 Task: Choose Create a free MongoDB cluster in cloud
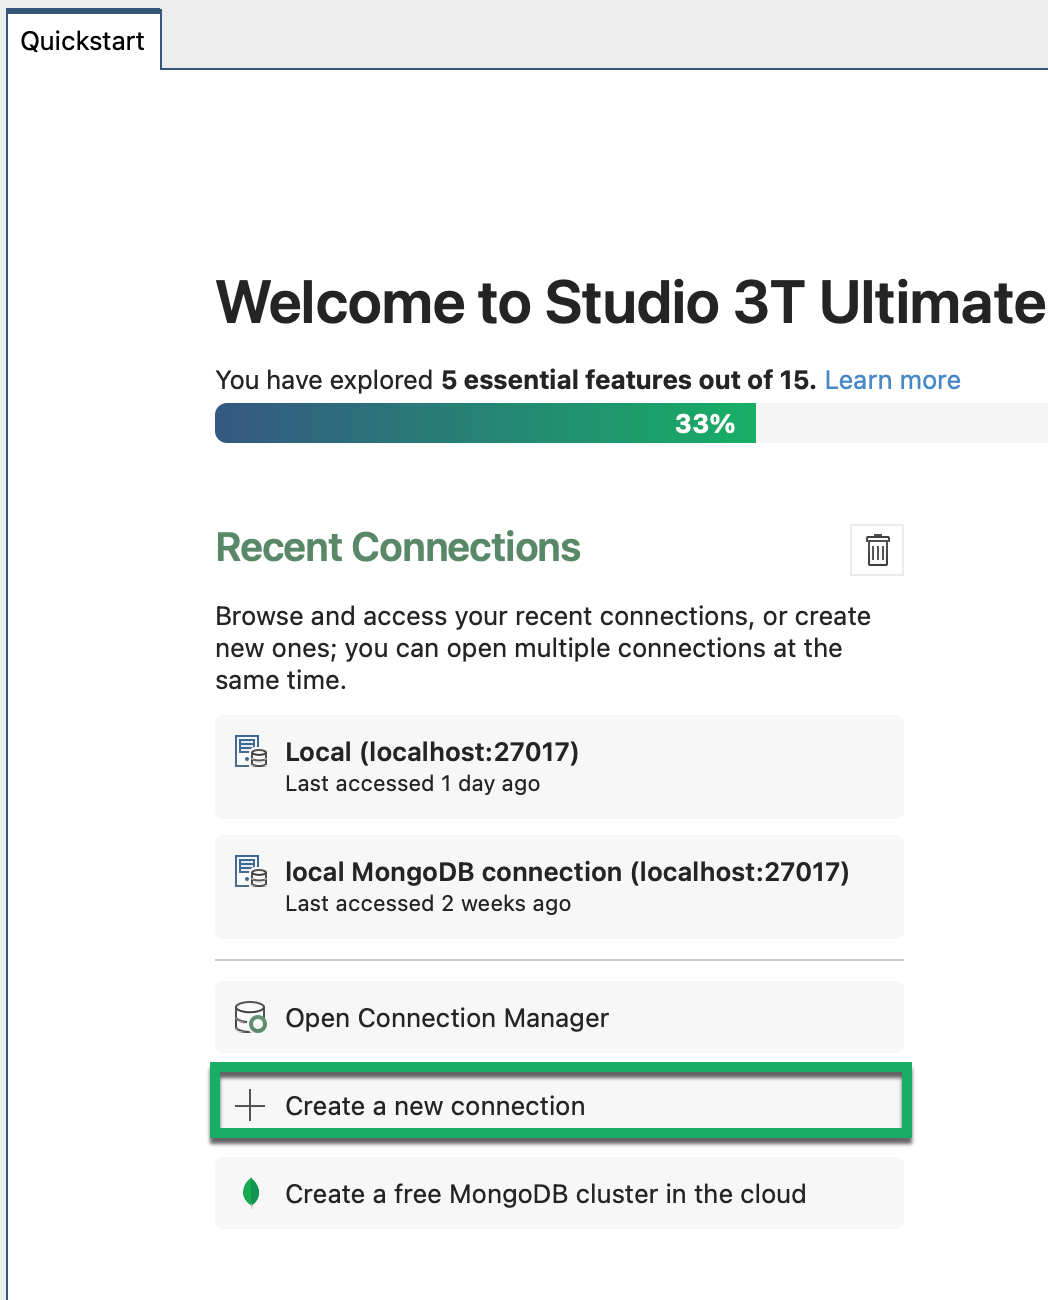[545, 1194]
